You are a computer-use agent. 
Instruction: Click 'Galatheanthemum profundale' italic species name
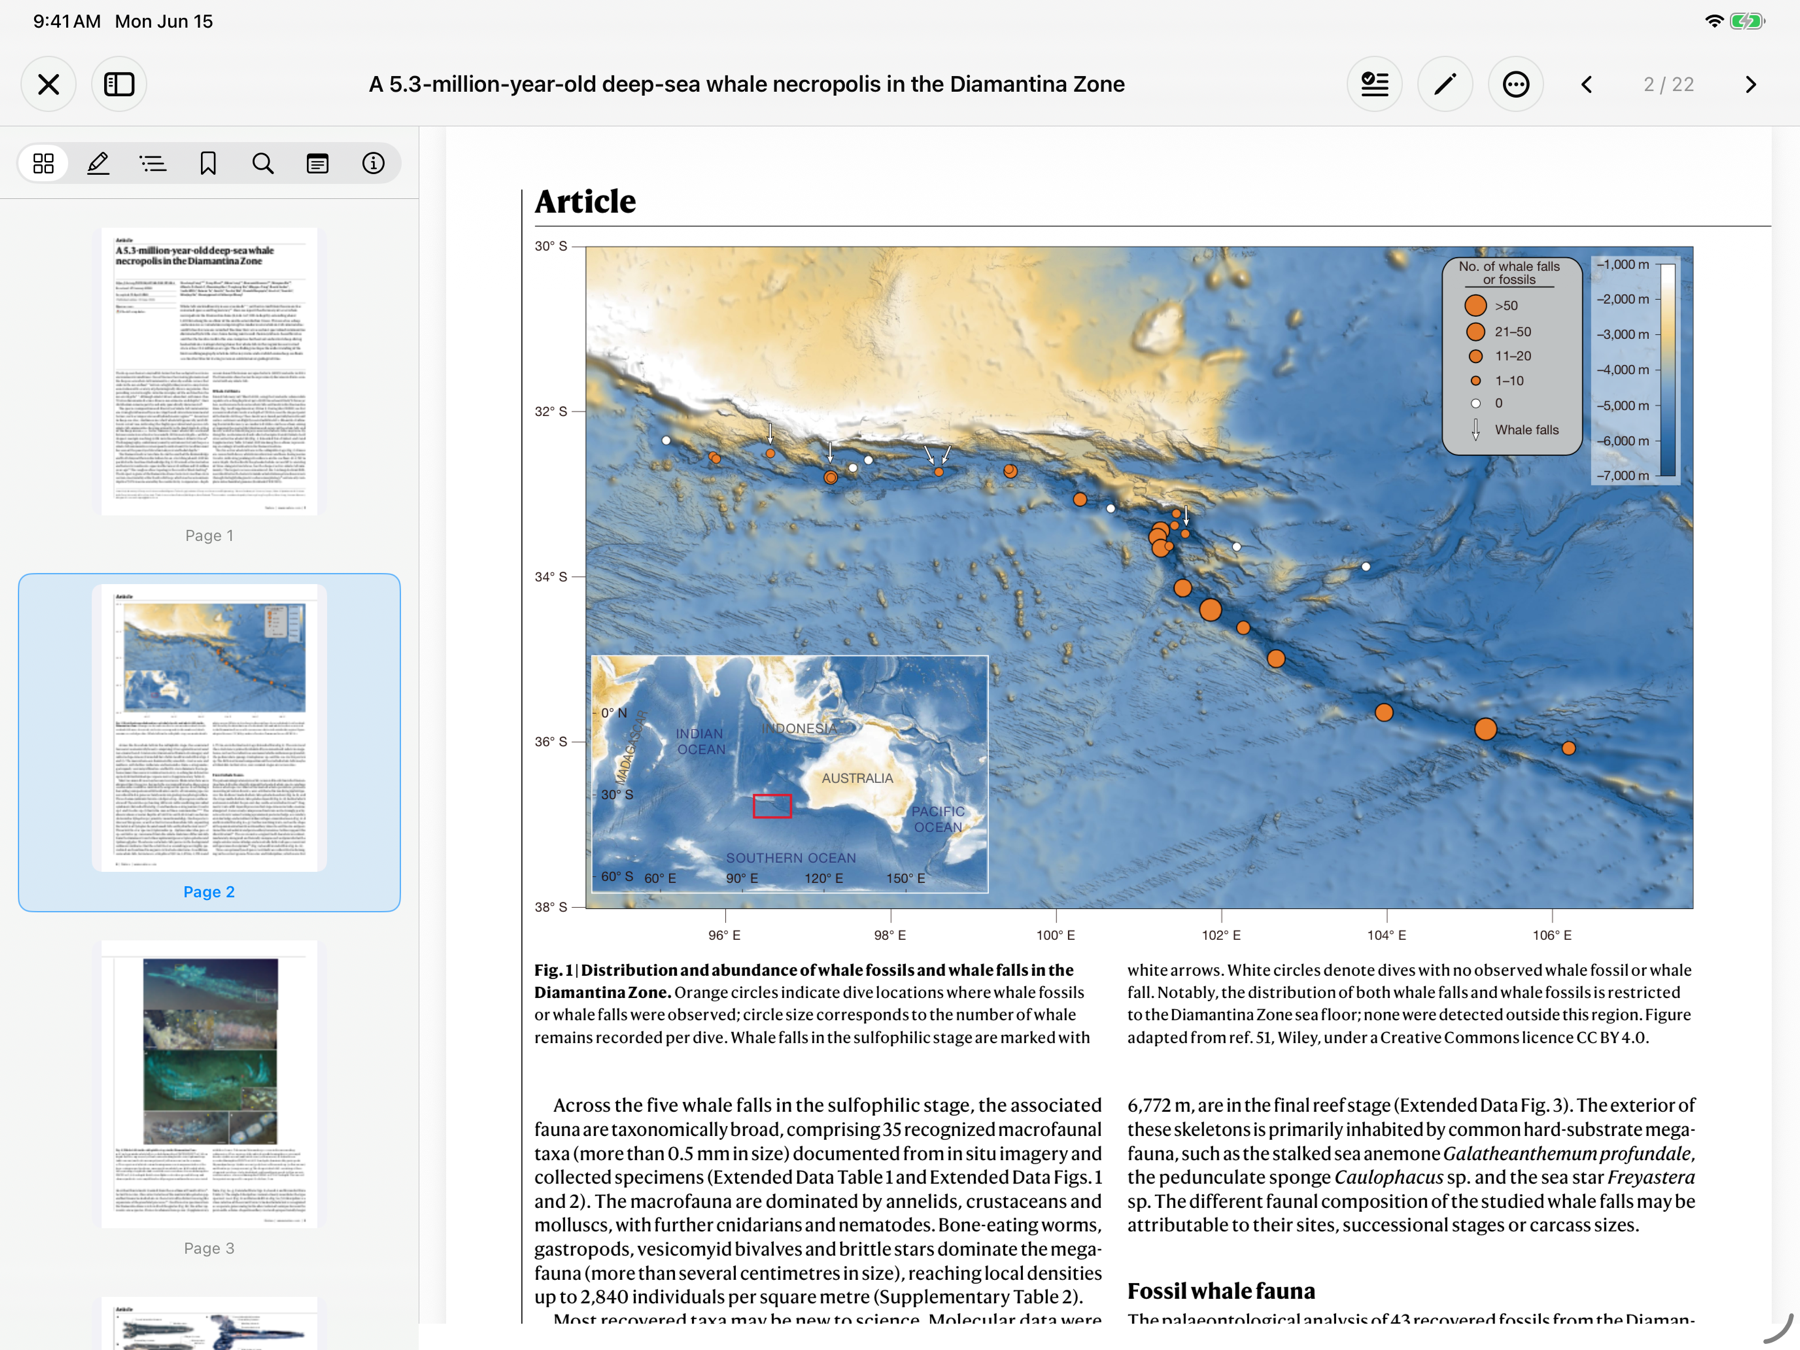pyautogui.click(x=1567, y=1153)
